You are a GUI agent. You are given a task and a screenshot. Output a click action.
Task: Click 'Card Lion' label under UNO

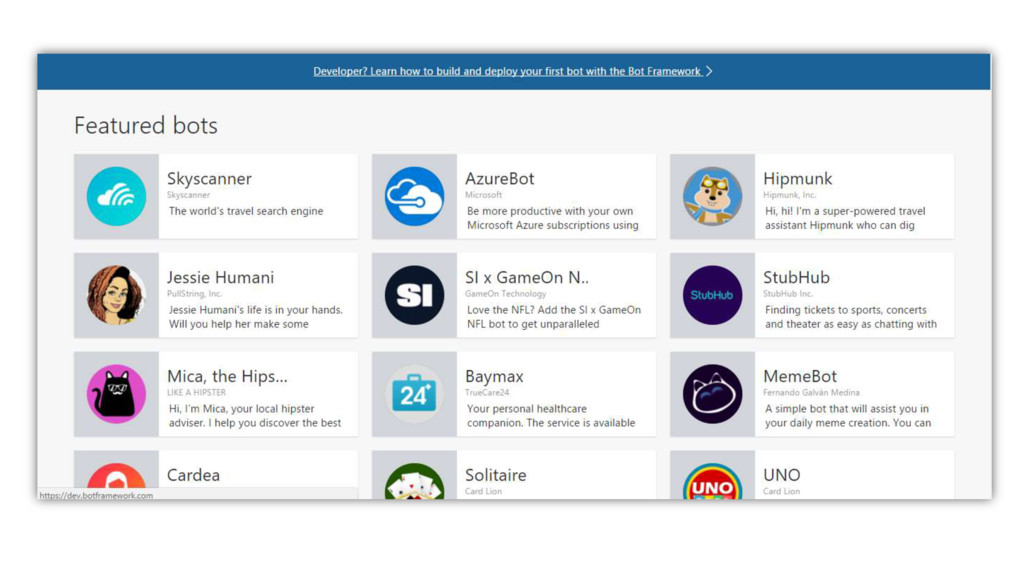tap(781, 491)
